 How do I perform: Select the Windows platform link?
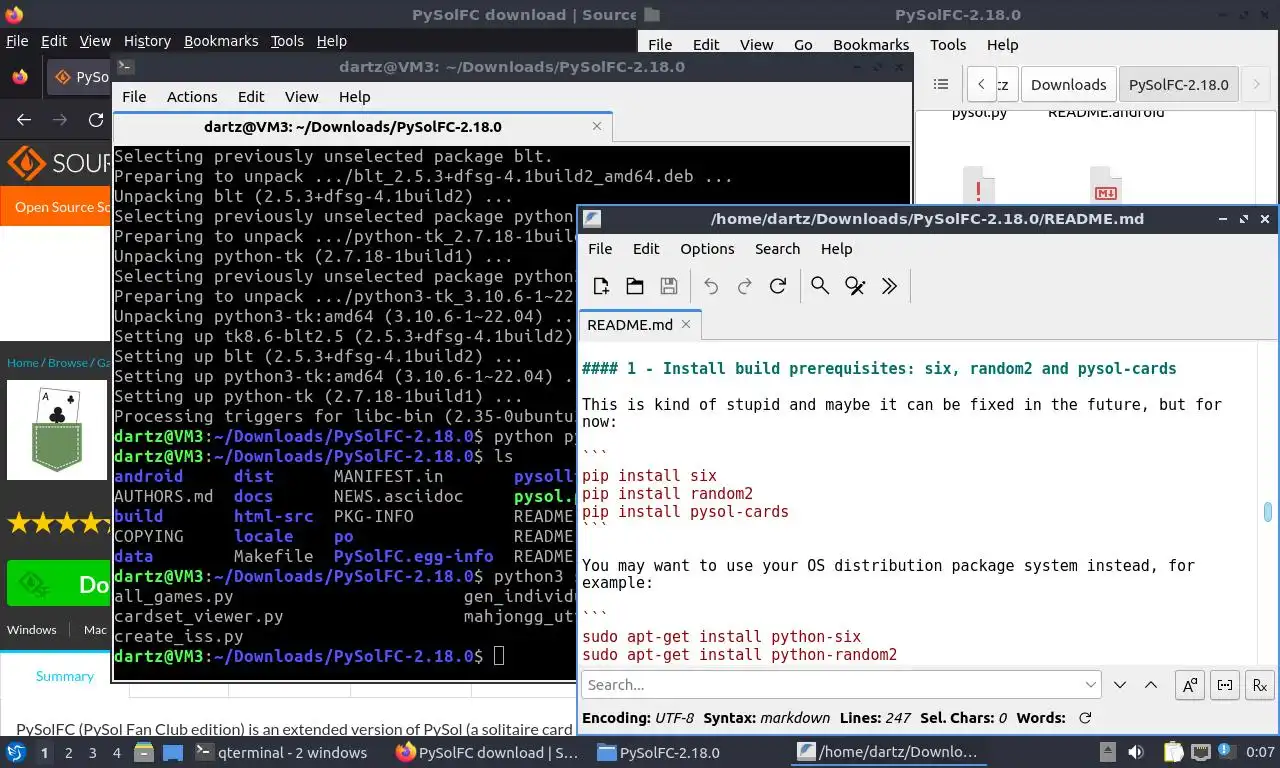click(32, 630)
